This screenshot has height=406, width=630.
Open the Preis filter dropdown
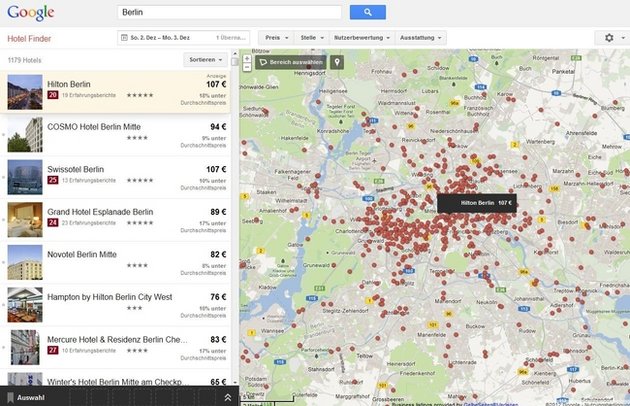pos(274,37)
